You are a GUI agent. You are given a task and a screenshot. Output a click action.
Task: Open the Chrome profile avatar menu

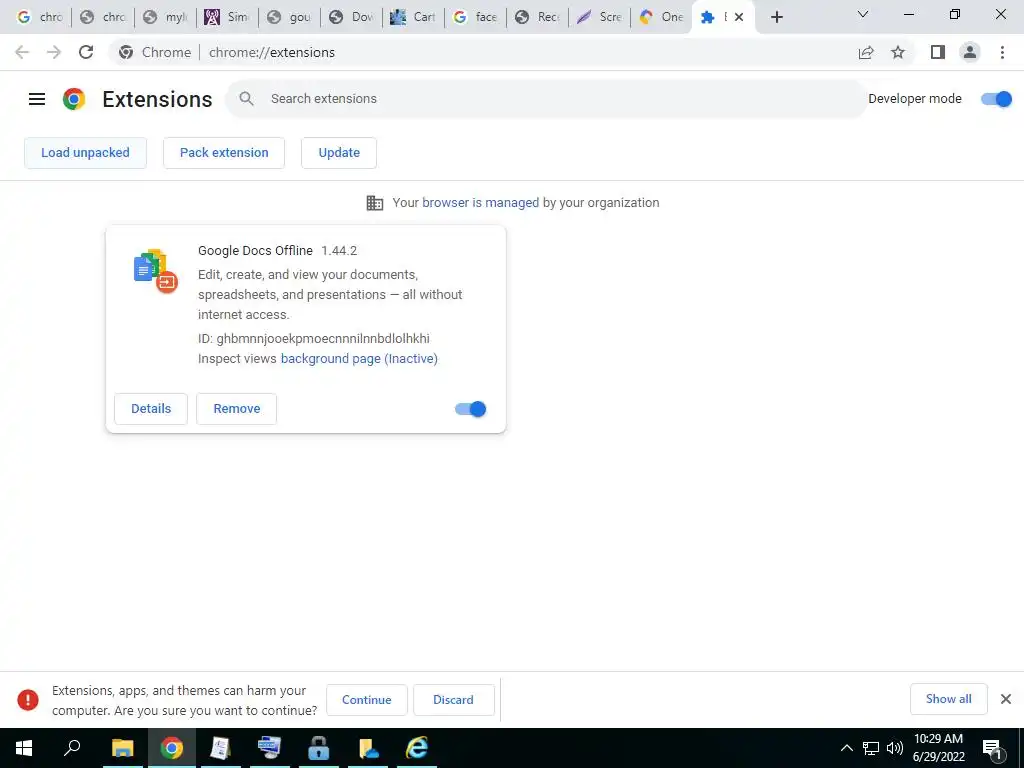[x=970, y=52]
